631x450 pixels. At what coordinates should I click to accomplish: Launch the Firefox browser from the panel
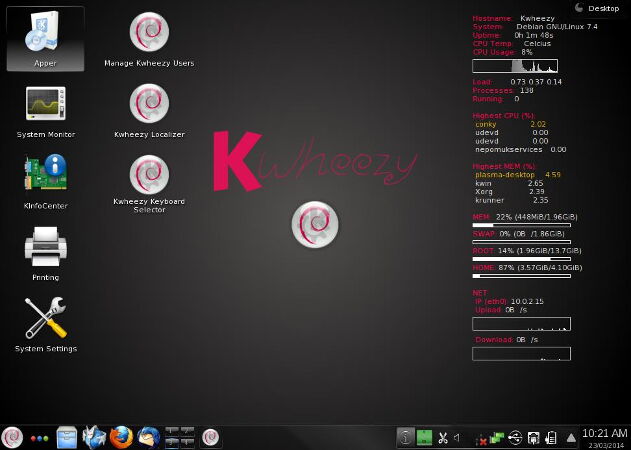point(121,437)
